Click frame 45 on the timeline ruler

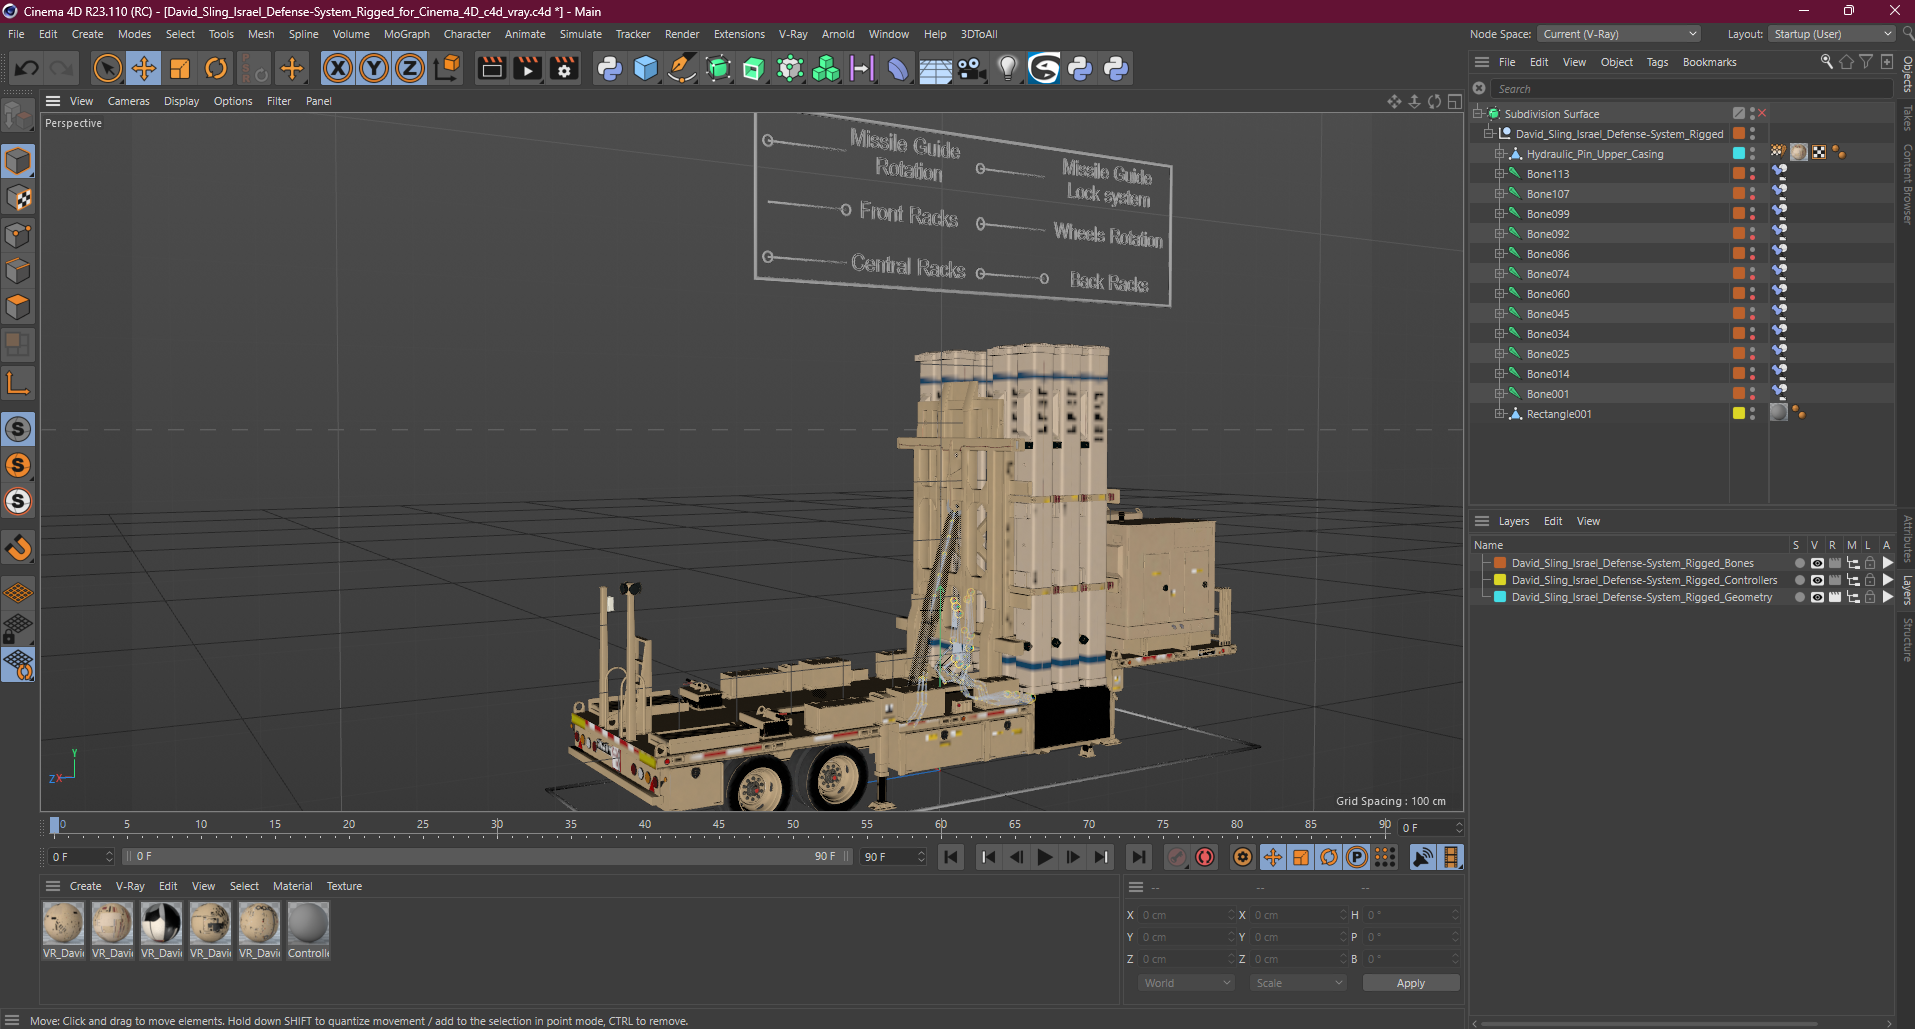(719, 825)
